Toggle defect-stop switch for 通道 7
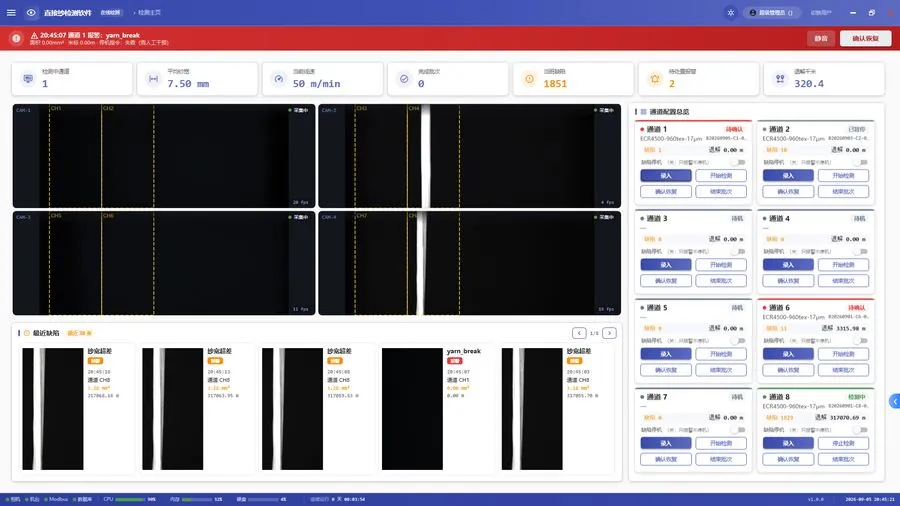 click(x=739, y=430)
